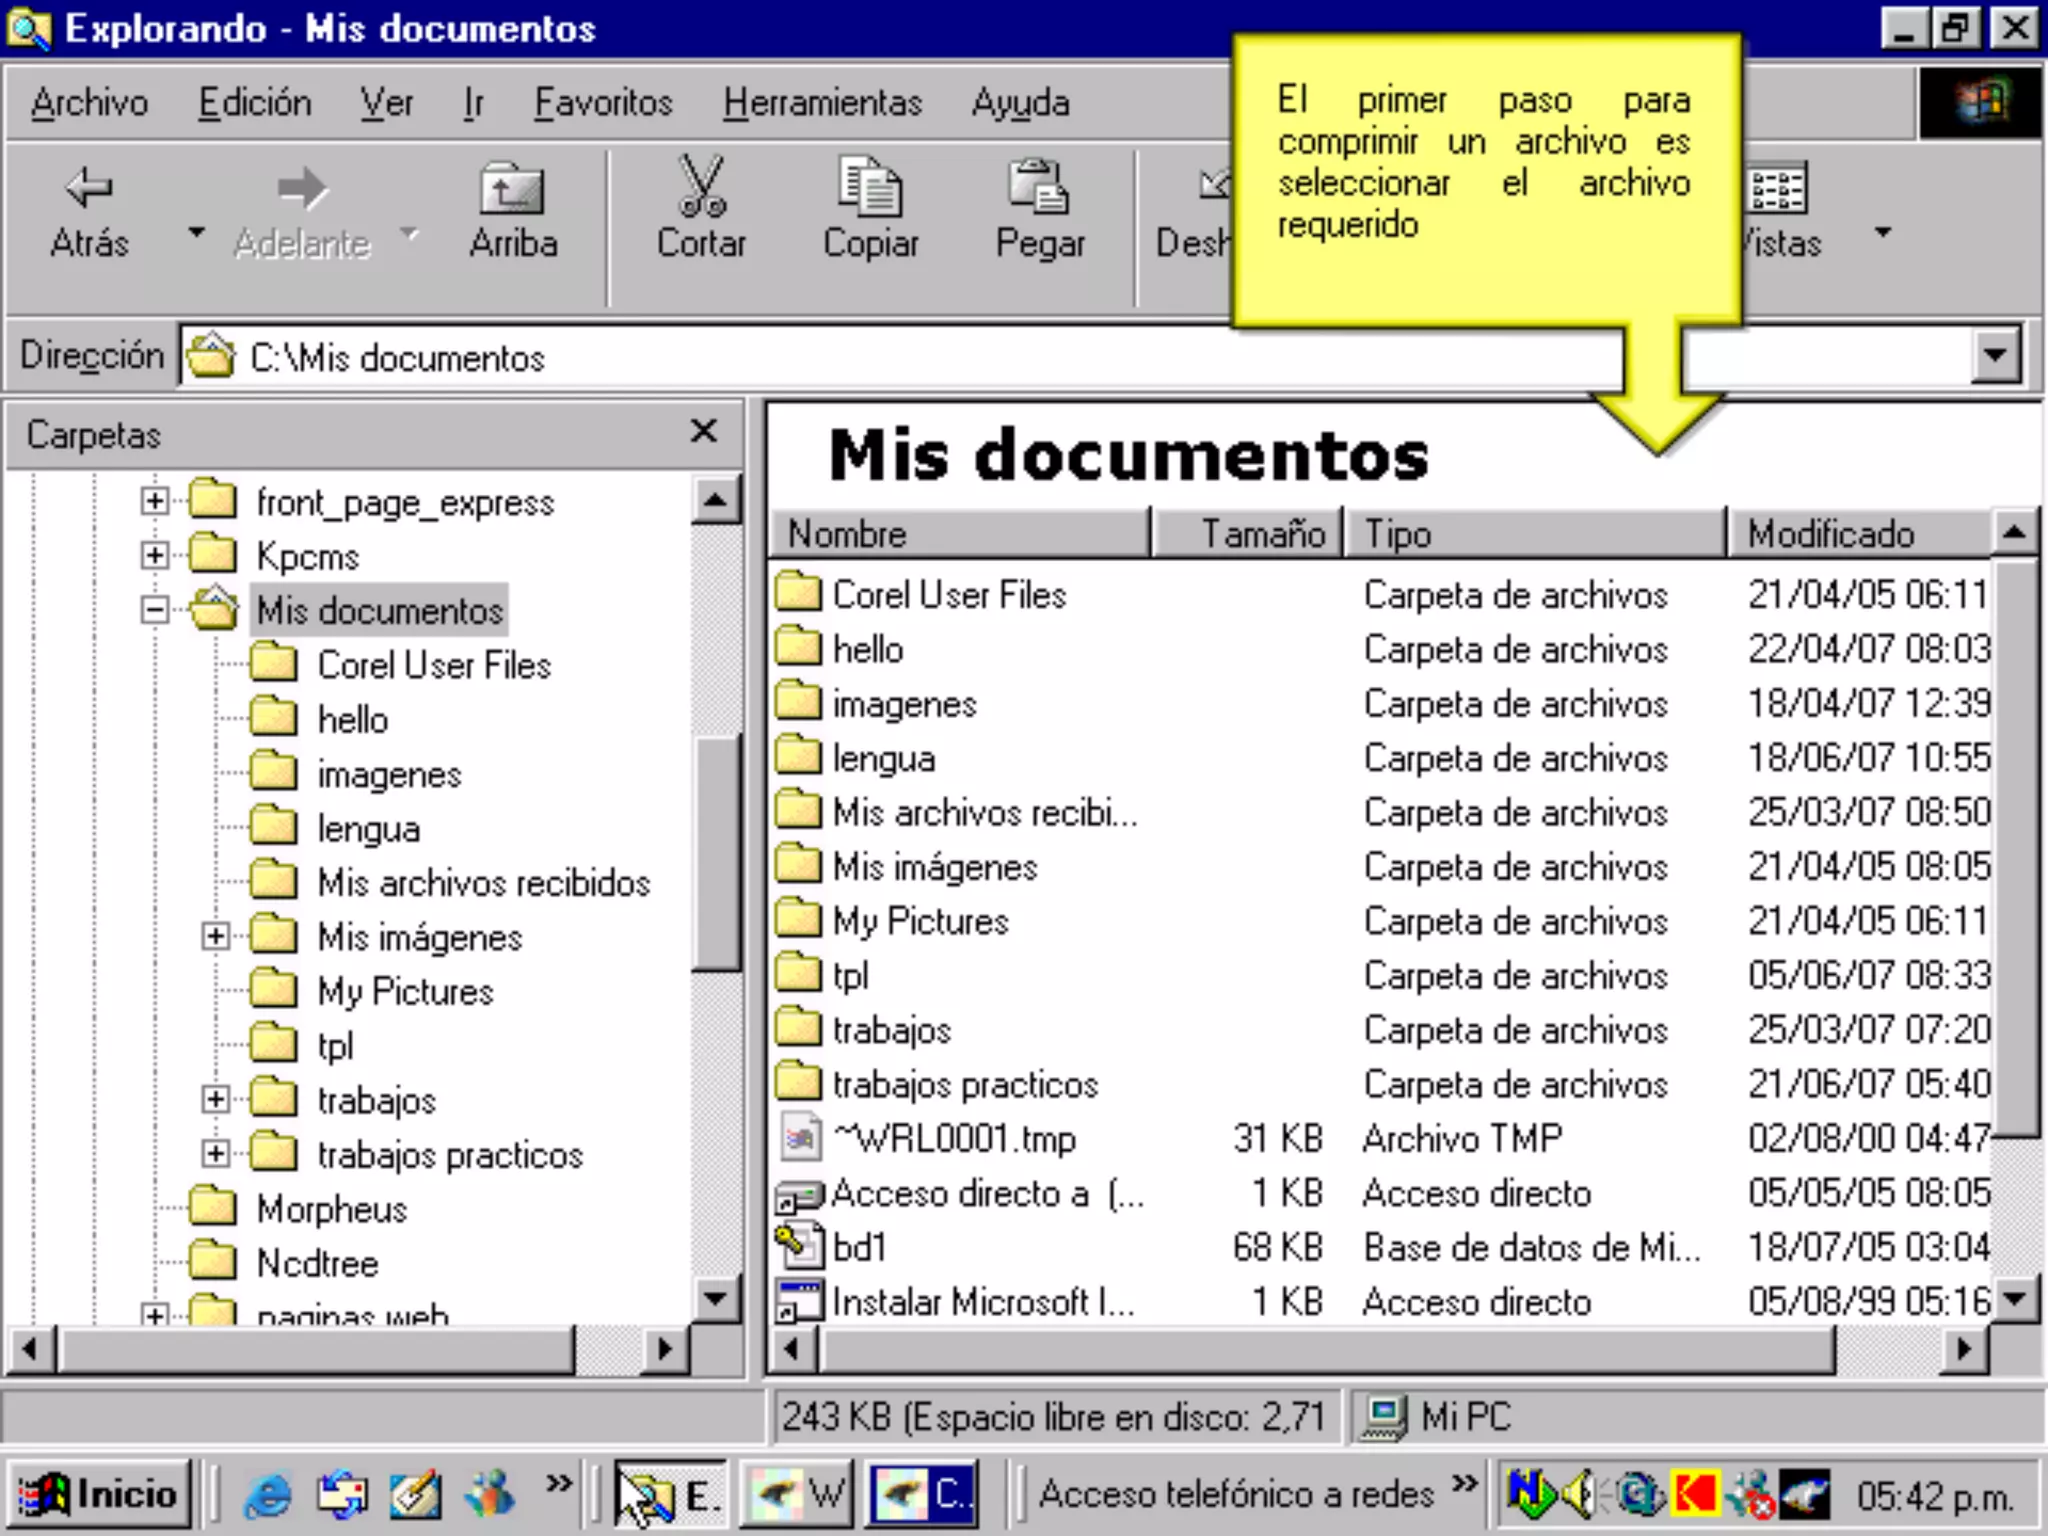This screenshot has width=2048, height=1536.
Task: Open Internet Explorer from quick launch
Action: pyautogui.click(x=268, y=1494)
